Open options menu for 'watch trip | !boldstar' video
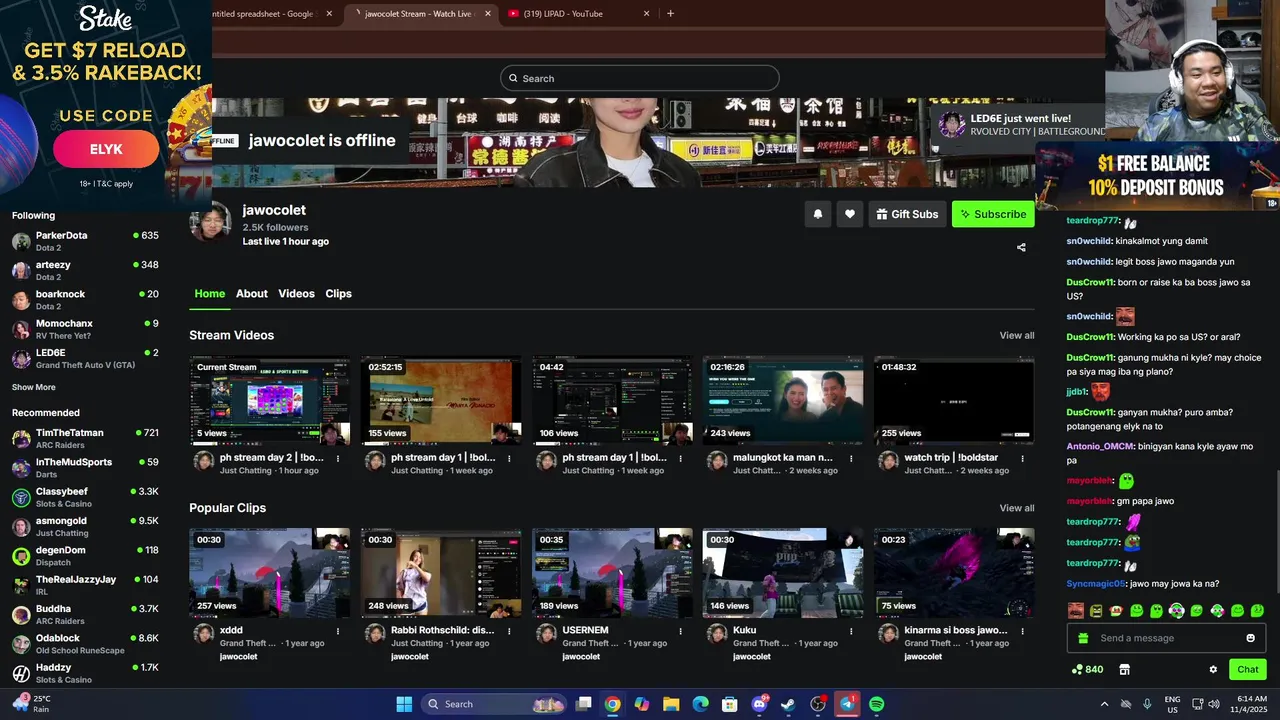 1022,459
